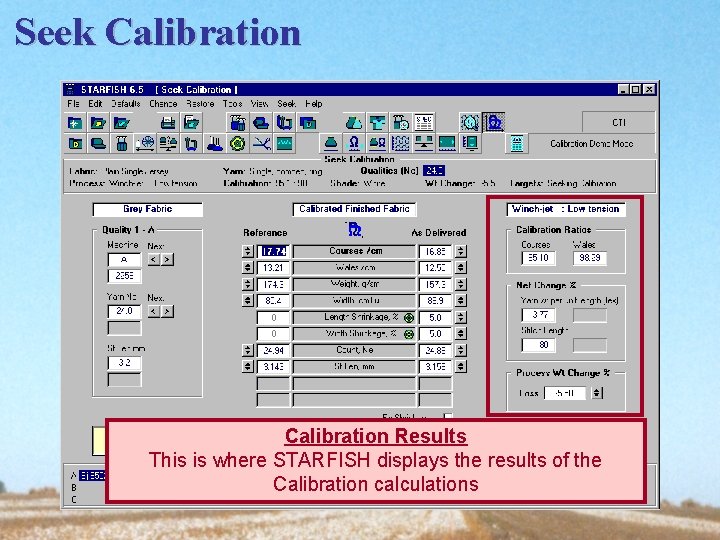Click the printer toolbar icon
This screenshot has width=720, height=540.
tap(168, 123)
